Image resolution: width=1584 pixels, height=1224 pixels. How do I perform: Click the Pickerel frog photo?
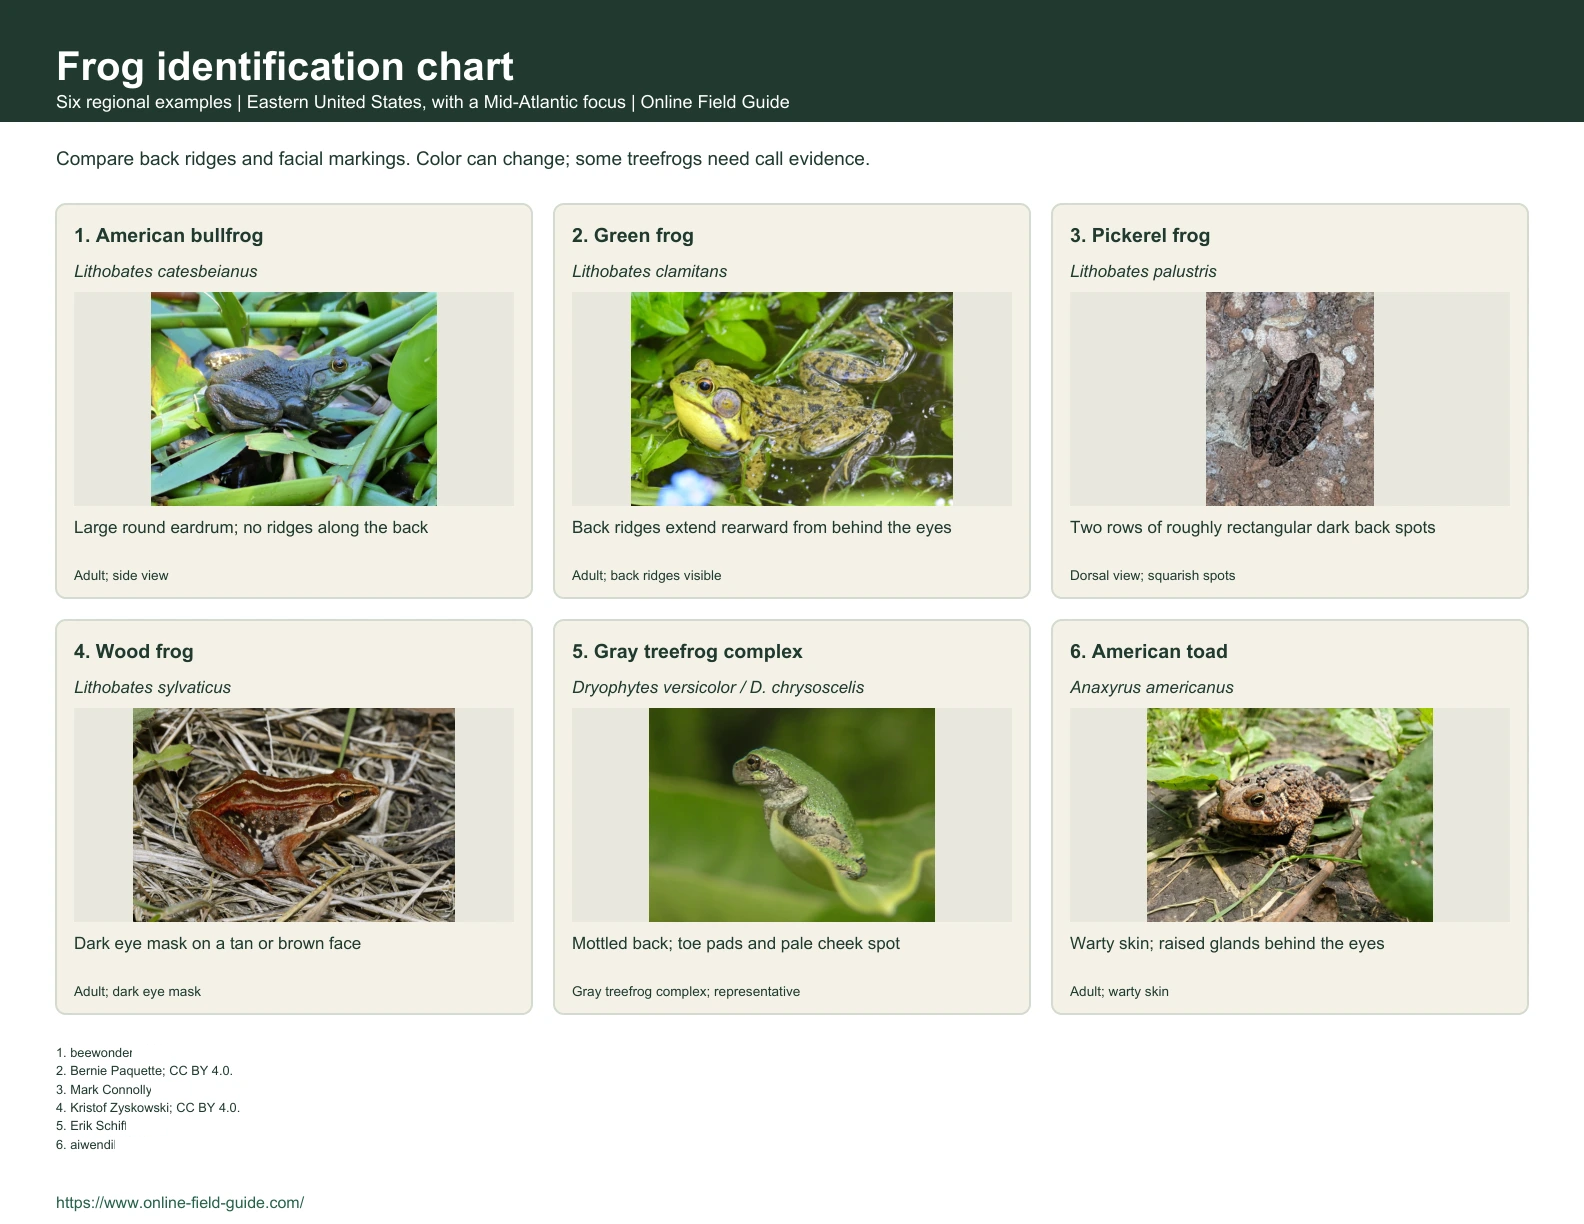(x=1290, y=399)
